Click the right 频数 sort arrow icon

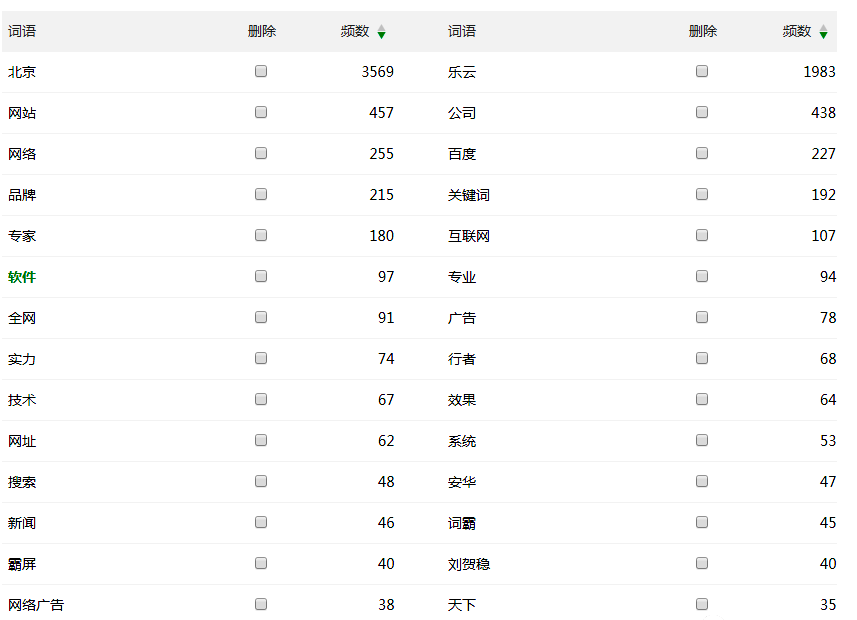pyautogui.click(x=823, y=32)
